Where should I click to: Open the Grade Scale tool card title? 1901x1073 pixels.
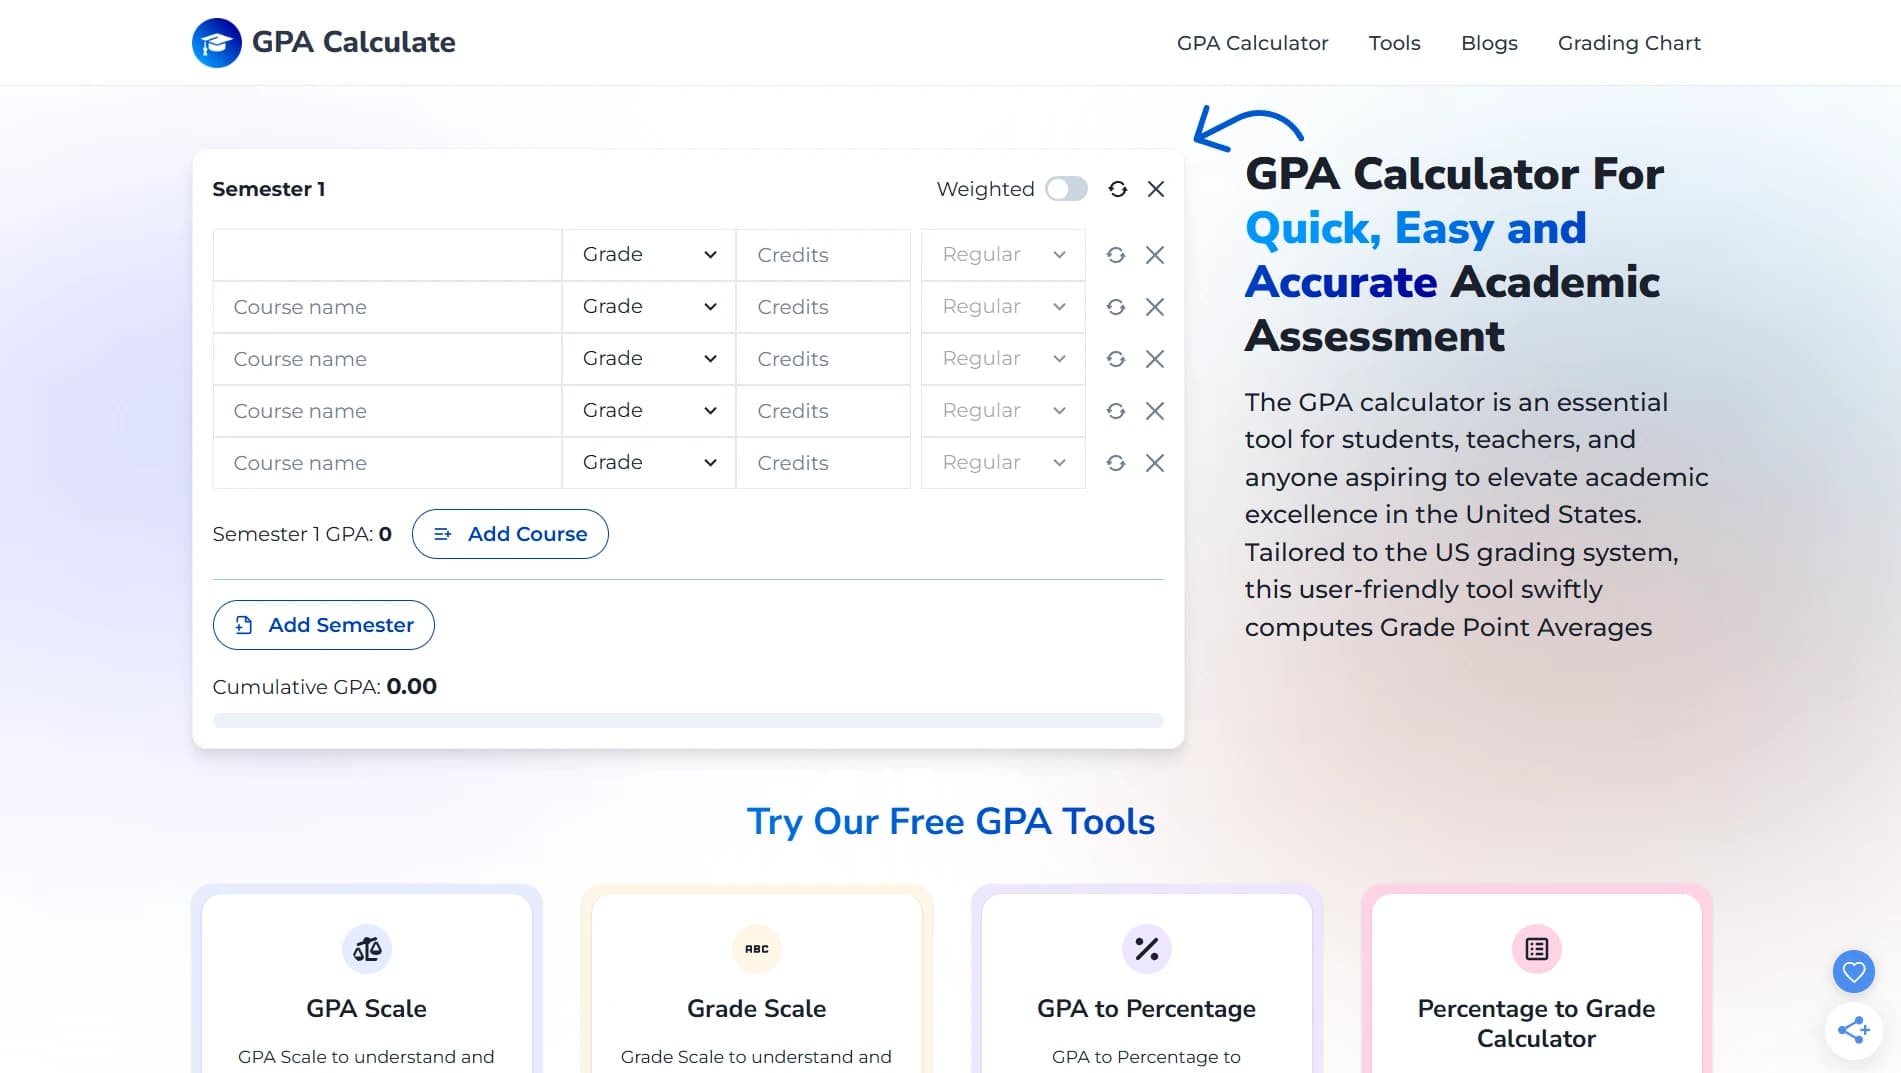pyautogui.click(x=757, y=1008)
